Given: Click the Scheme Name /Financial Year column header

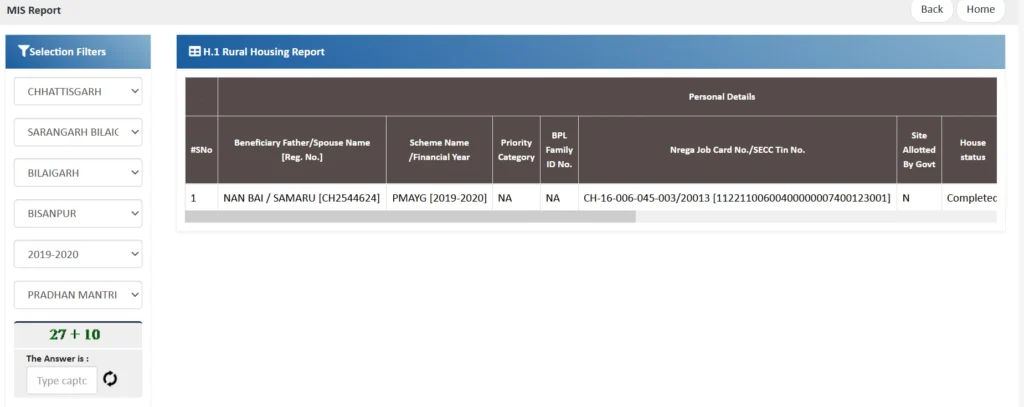Looking at the screenshot, I should point(438,150).
